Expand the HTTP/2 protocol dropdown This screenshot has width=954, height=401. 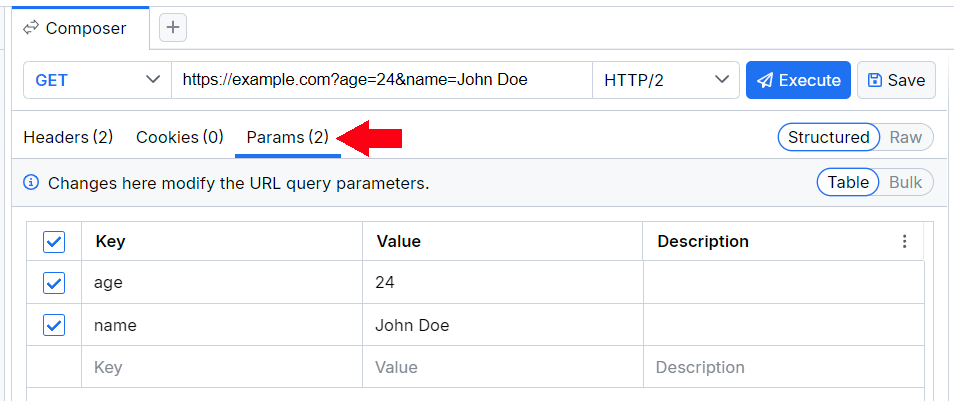tap(666, 80)
